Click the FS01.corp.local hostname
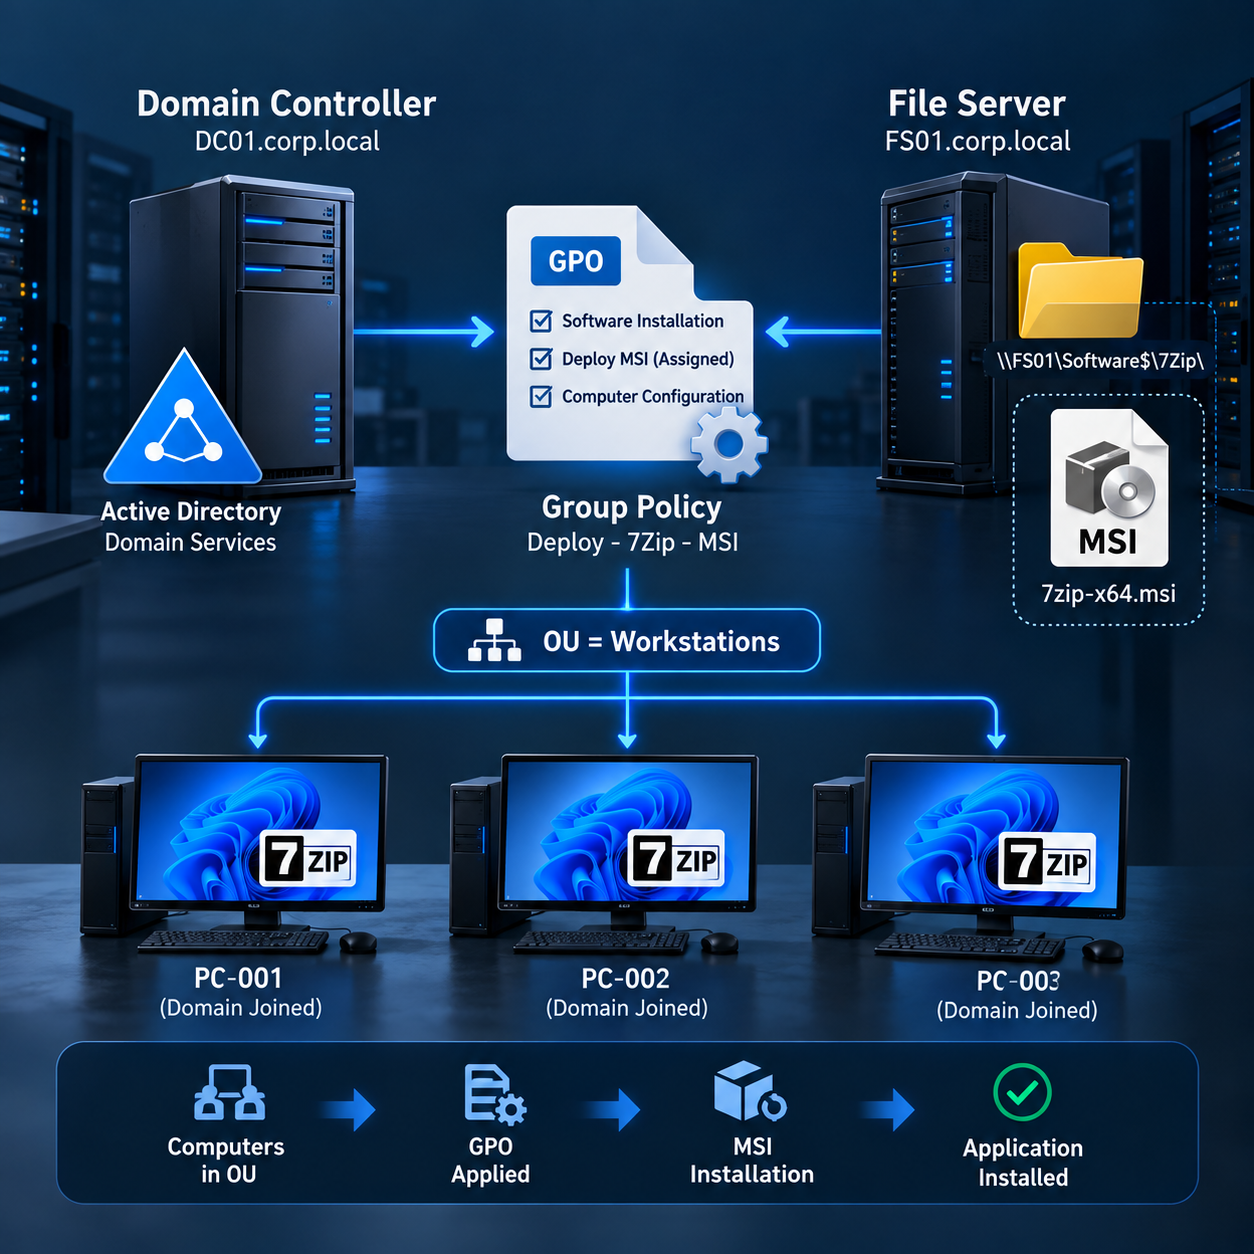 (978, 141)
